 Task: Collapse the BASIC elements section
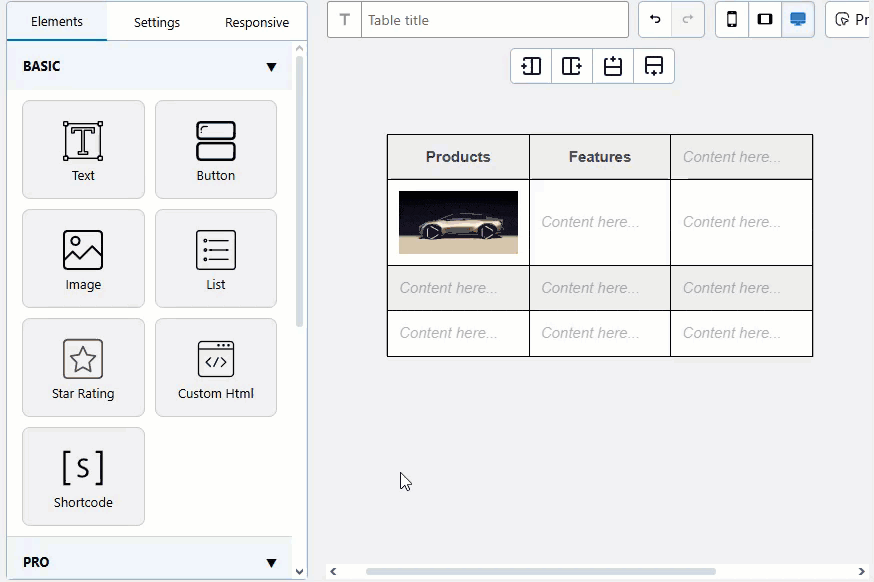click(x=271, y=67)
